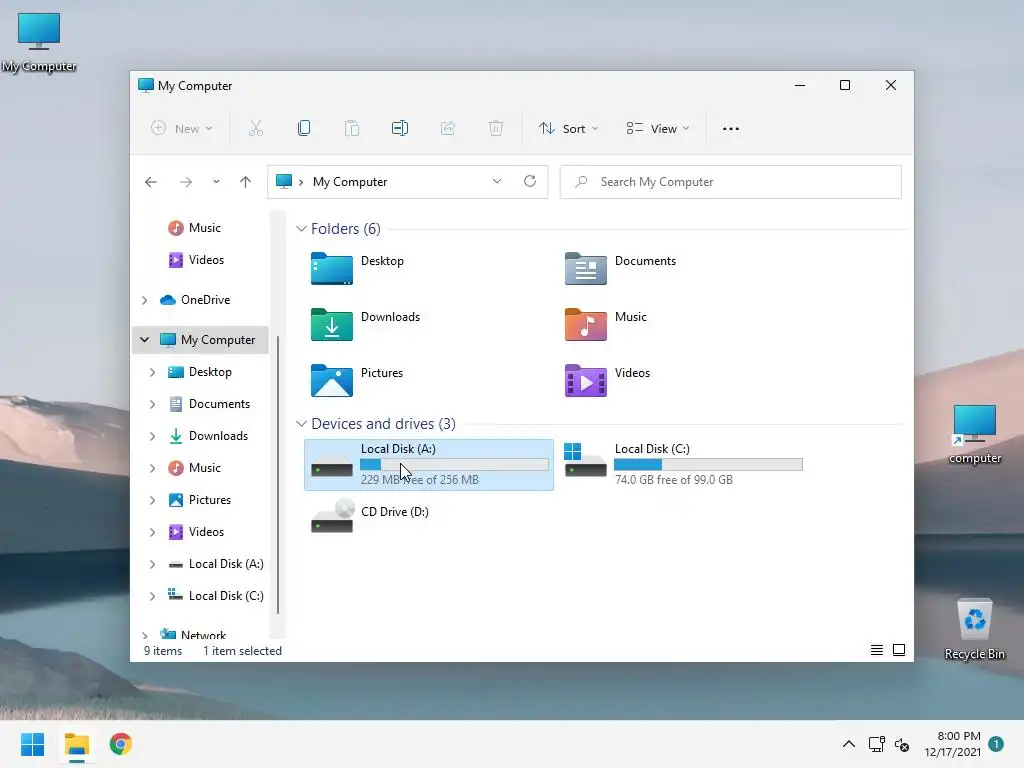The height and width of the screenshot is (768, 1024).
Task: Launch Chrome from taskbar
Action: pos(121,744)
